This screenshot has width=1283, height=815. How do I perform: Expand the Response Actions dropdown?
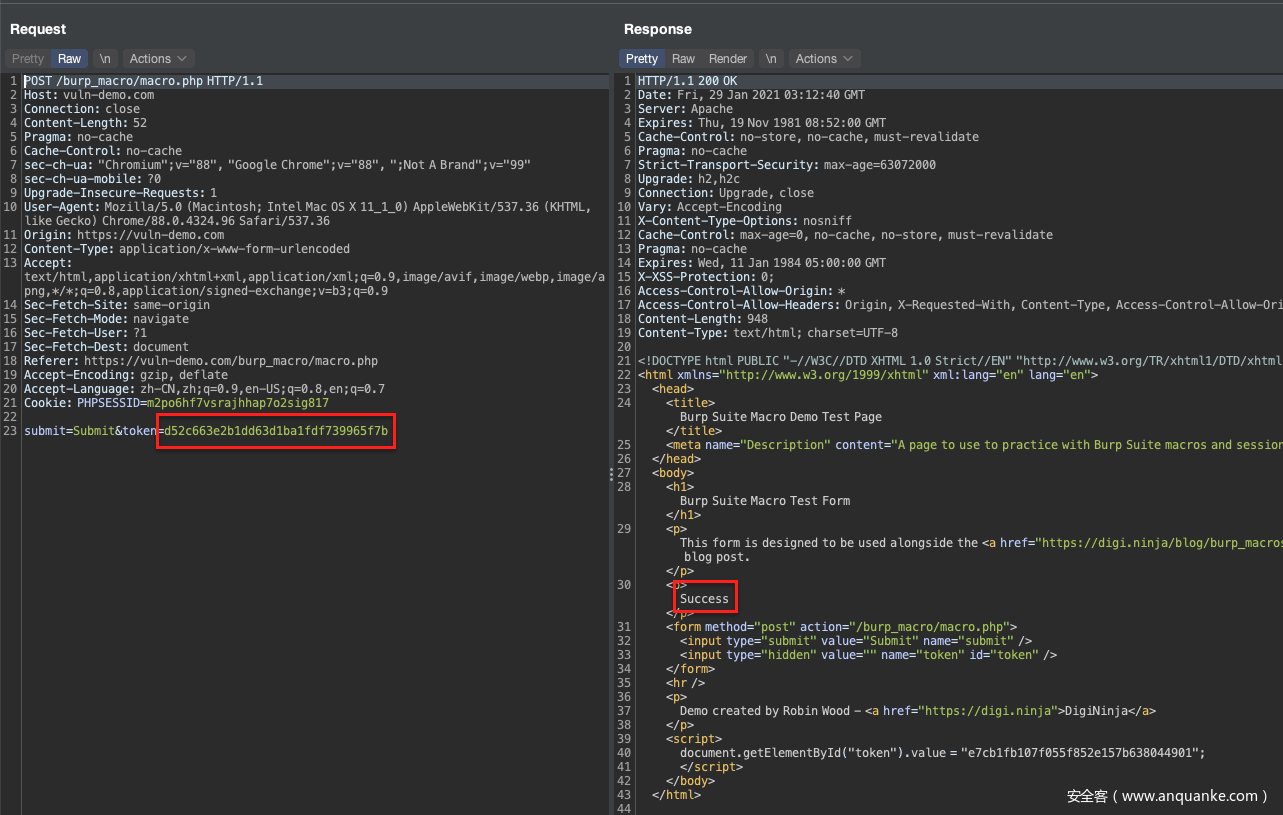click(824, 59)
